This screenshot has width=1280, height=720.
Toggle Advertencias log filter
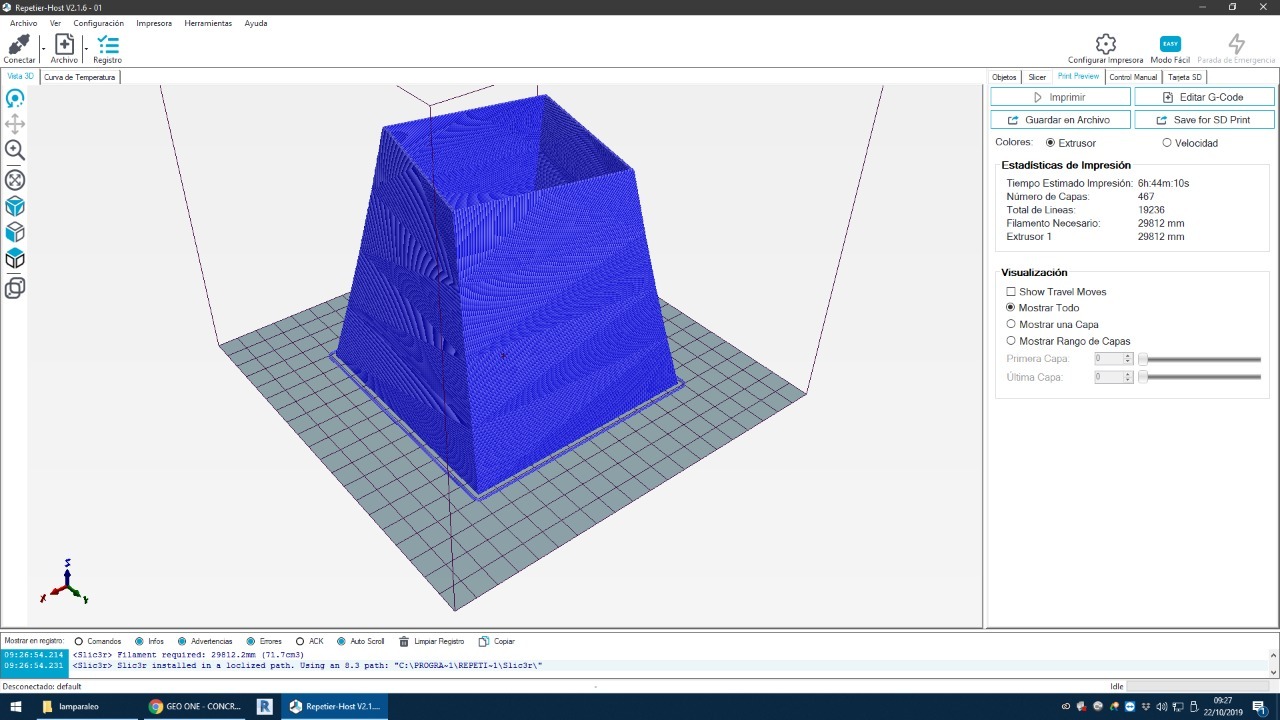182,641
